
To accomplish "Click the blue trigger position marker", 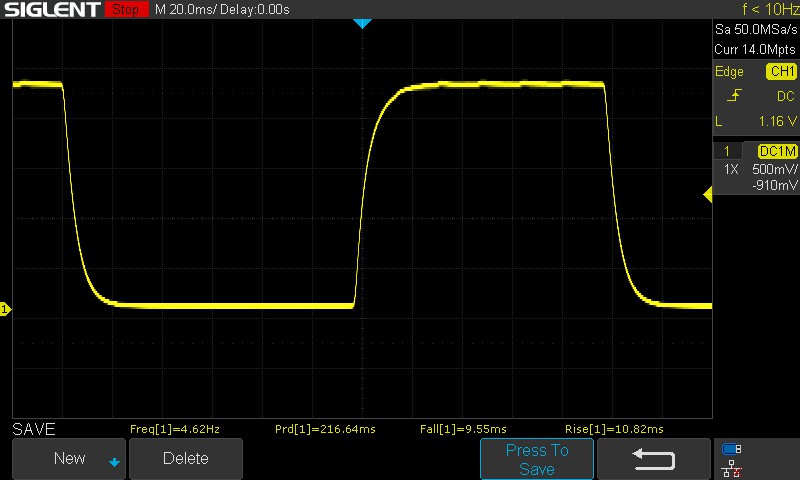I will tap(362, 23).
